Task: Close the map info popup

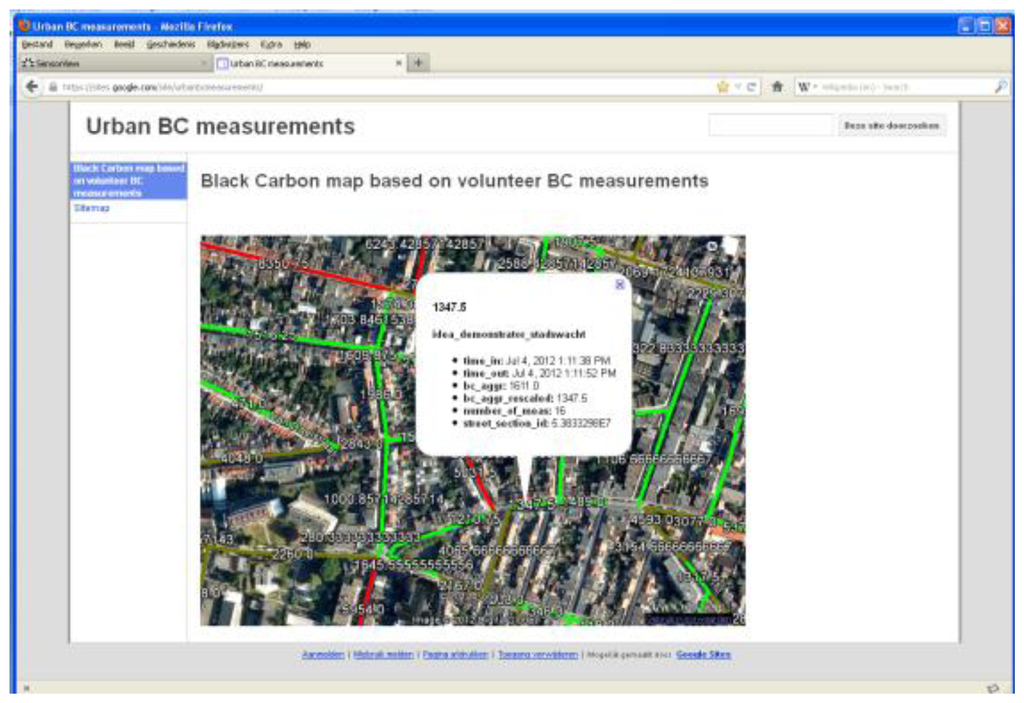Action: tap(619, 284)
